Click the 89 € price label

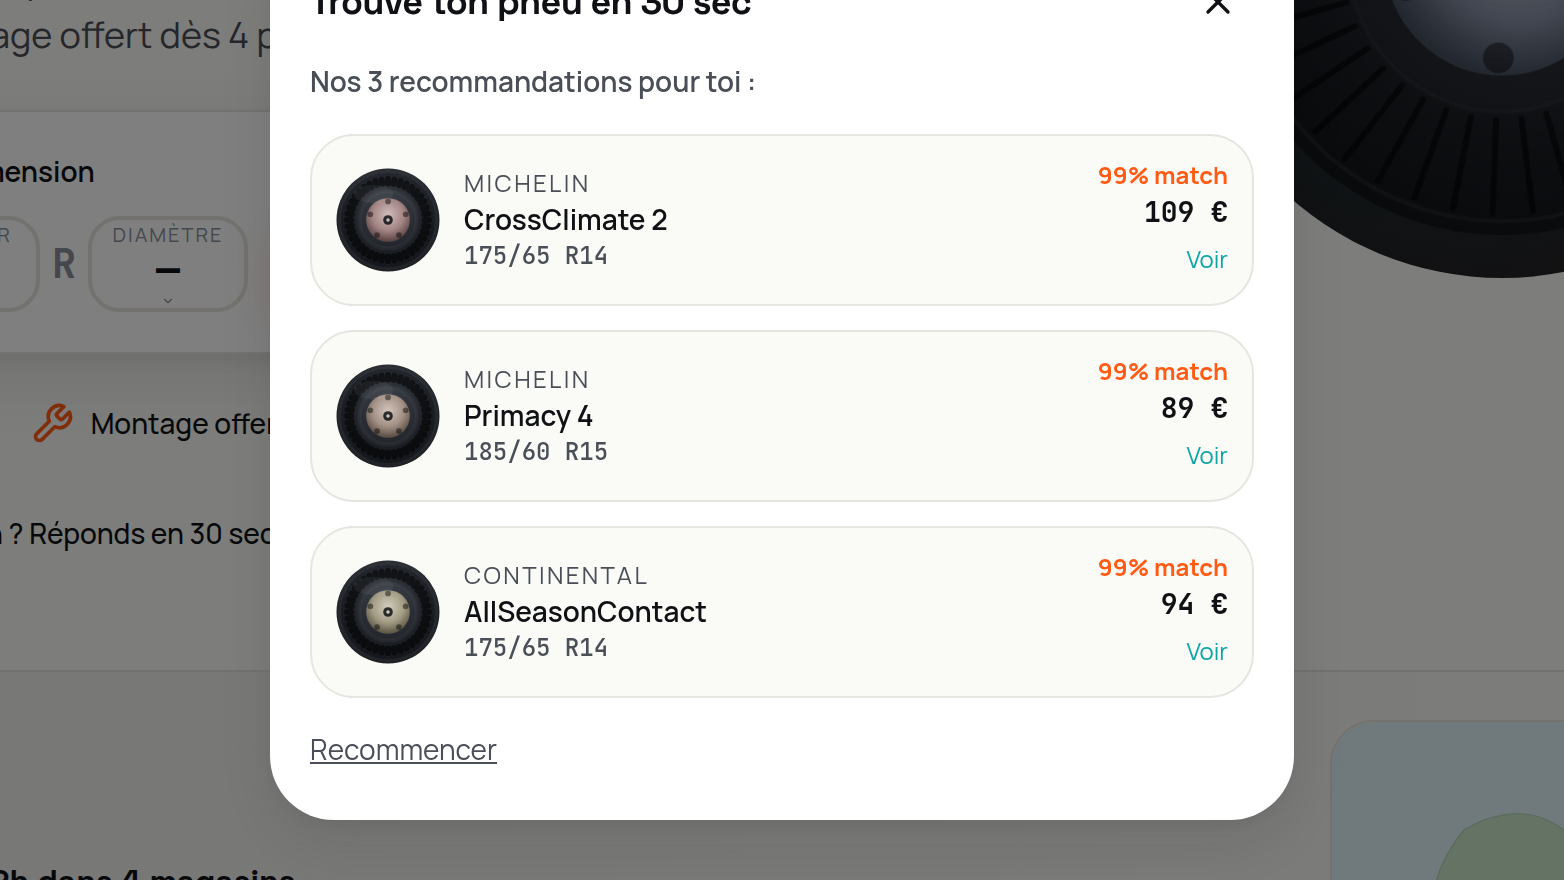[x=1194, y=408]
